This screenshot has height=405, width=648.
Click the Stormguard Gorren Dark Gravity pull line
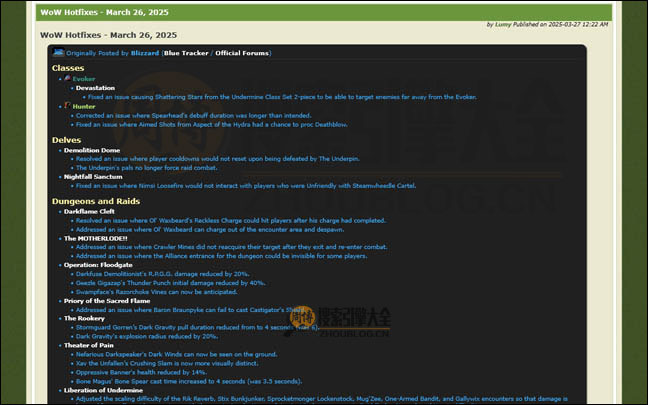pyautogui.click(x=198, y=327)
